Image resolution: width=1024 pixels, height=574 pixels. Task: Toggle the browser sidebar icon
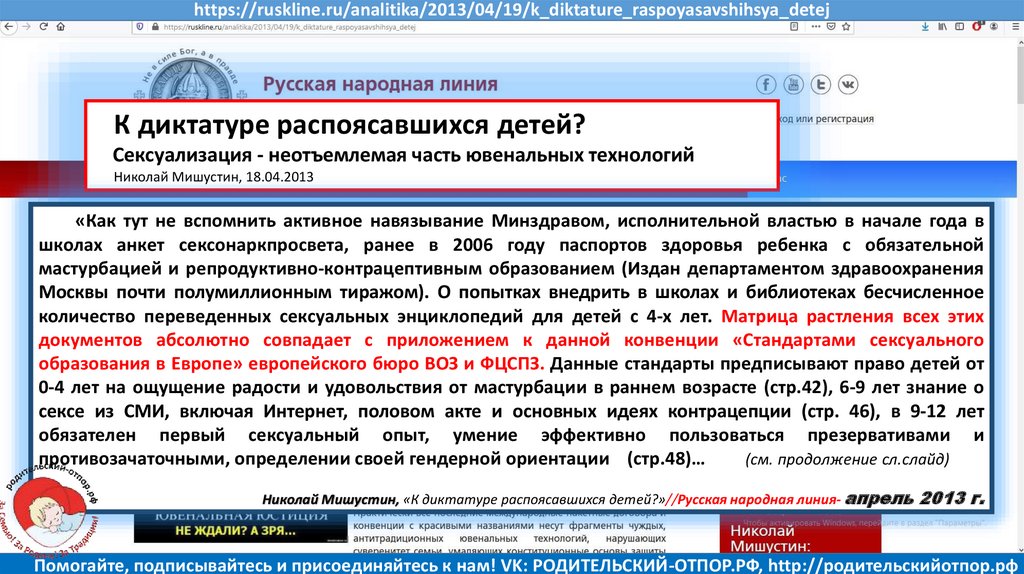click(959, 27)
